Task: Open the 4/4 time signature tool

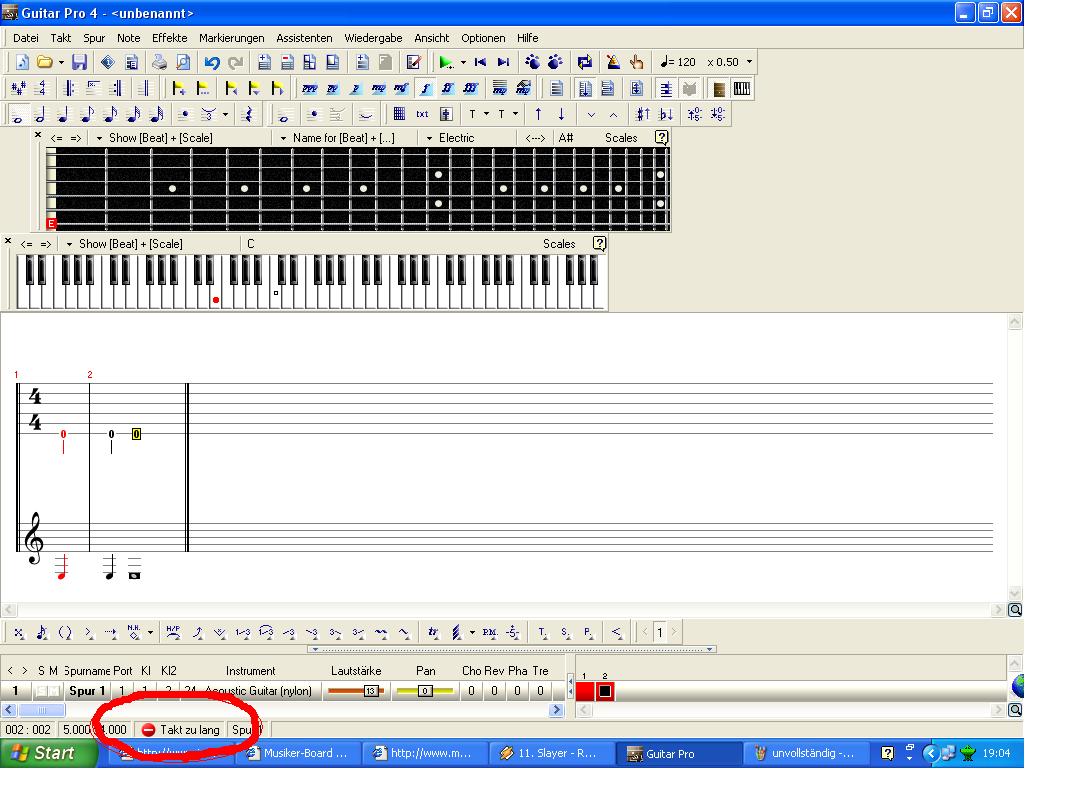Action: point(42,88)
